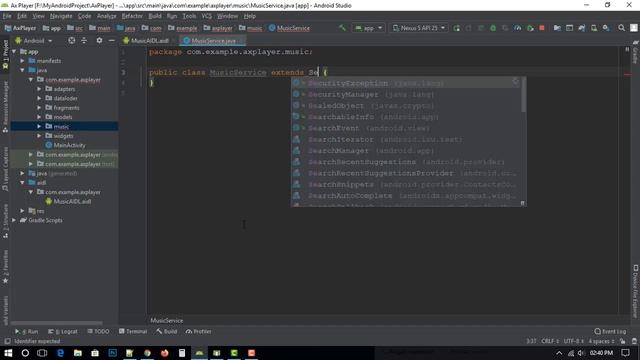Choose SecurityException from completion list

(x=406, y=83)
